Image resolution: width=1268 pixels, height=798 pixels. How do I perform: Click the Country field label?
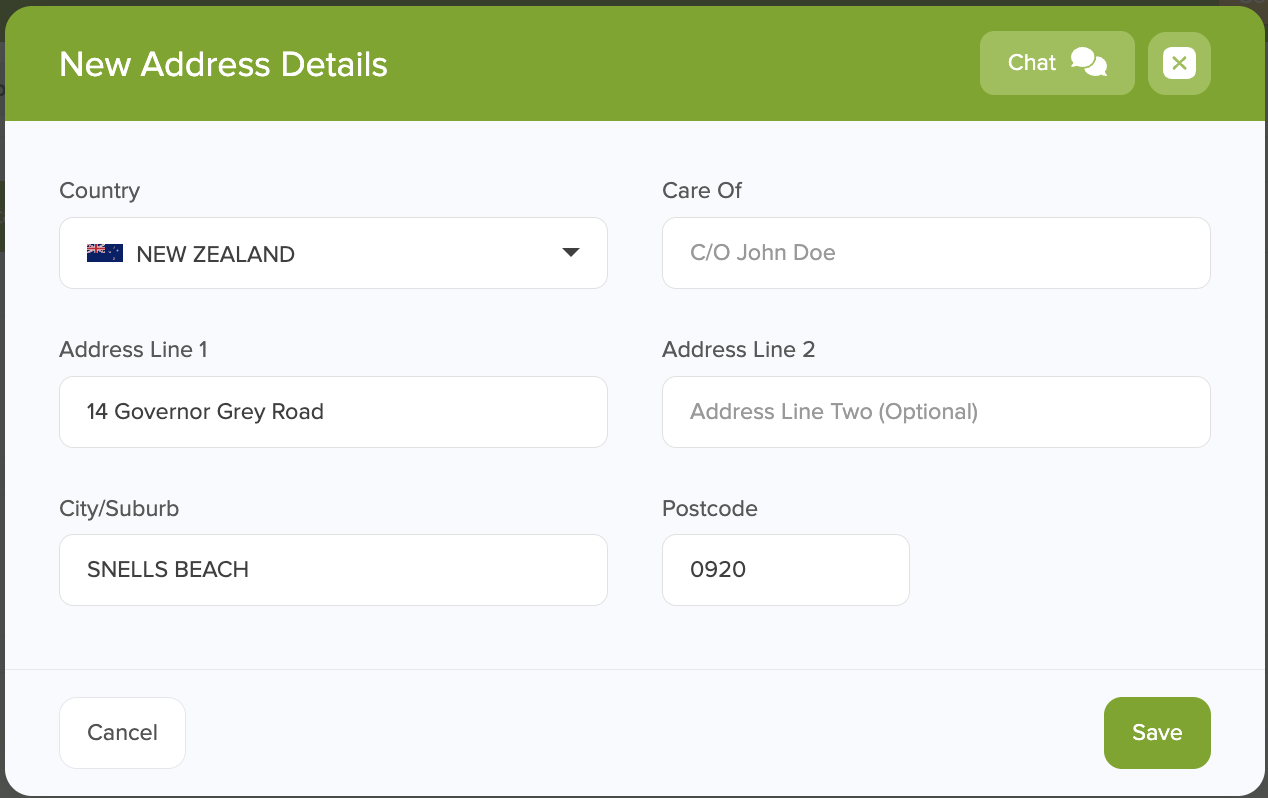point(99,191)
